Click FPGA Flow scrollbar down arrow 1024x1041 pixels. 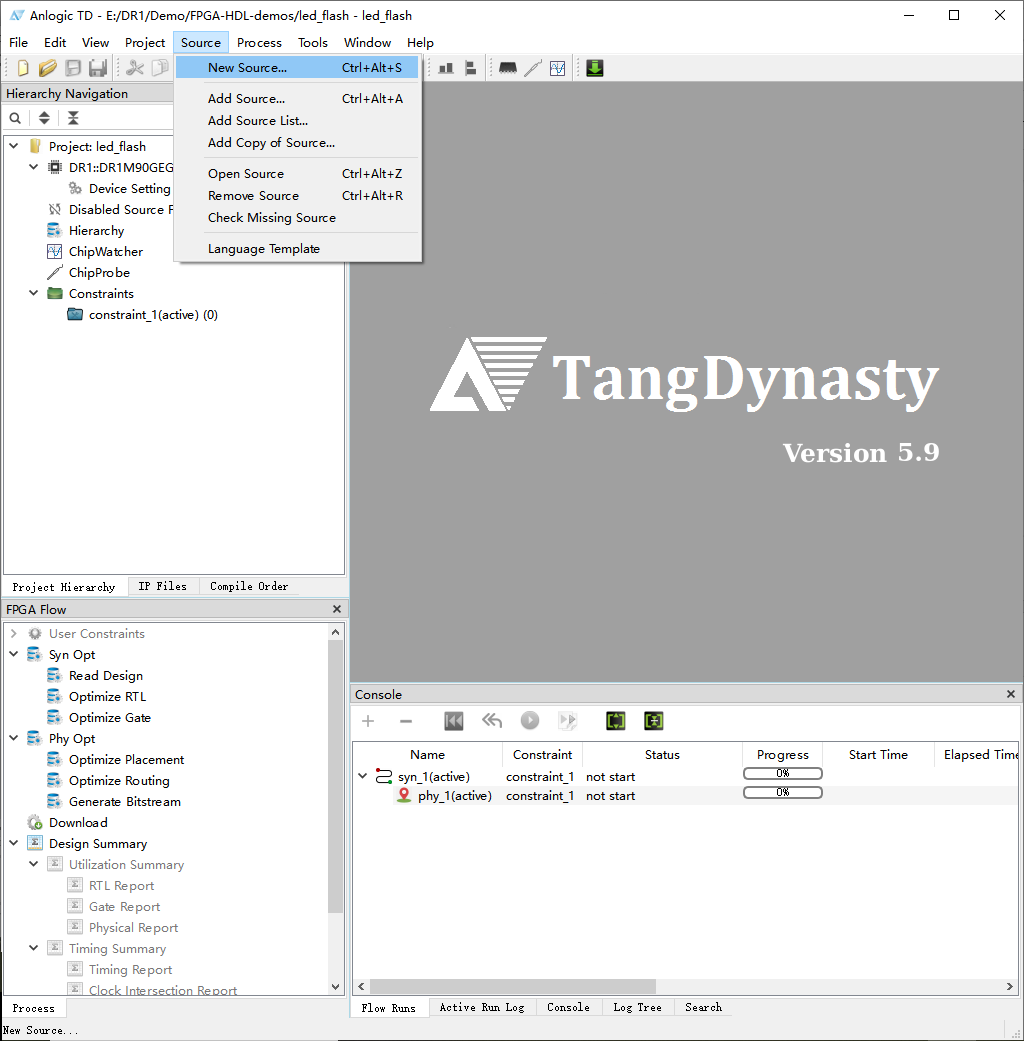point(336,987)
